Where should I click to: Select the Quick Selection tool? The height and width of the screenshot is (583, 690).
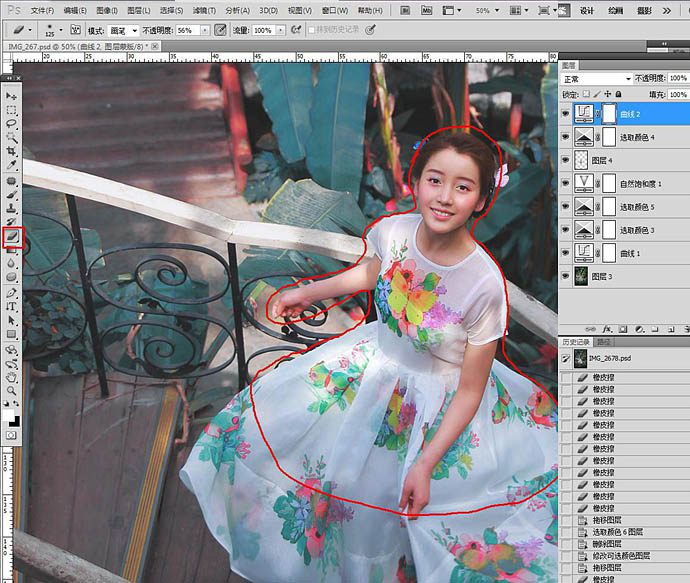(x=11, y=137)
